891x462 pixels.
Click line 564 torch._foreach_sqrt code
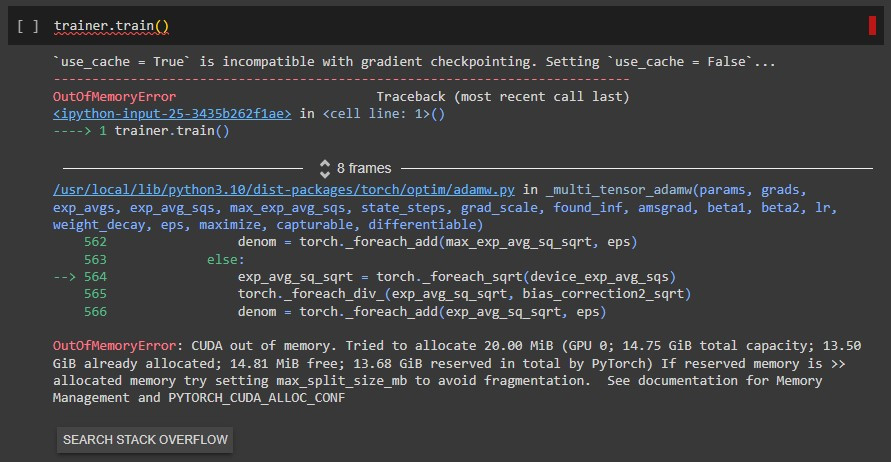456,277
